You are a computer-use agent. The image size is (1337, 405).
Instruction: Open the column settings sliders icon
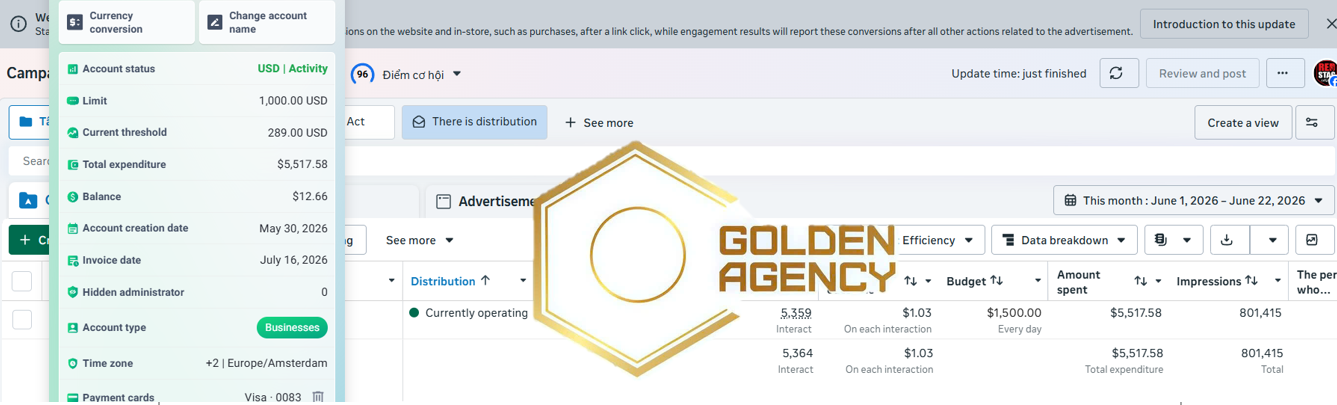click(x=1314, y=123)
